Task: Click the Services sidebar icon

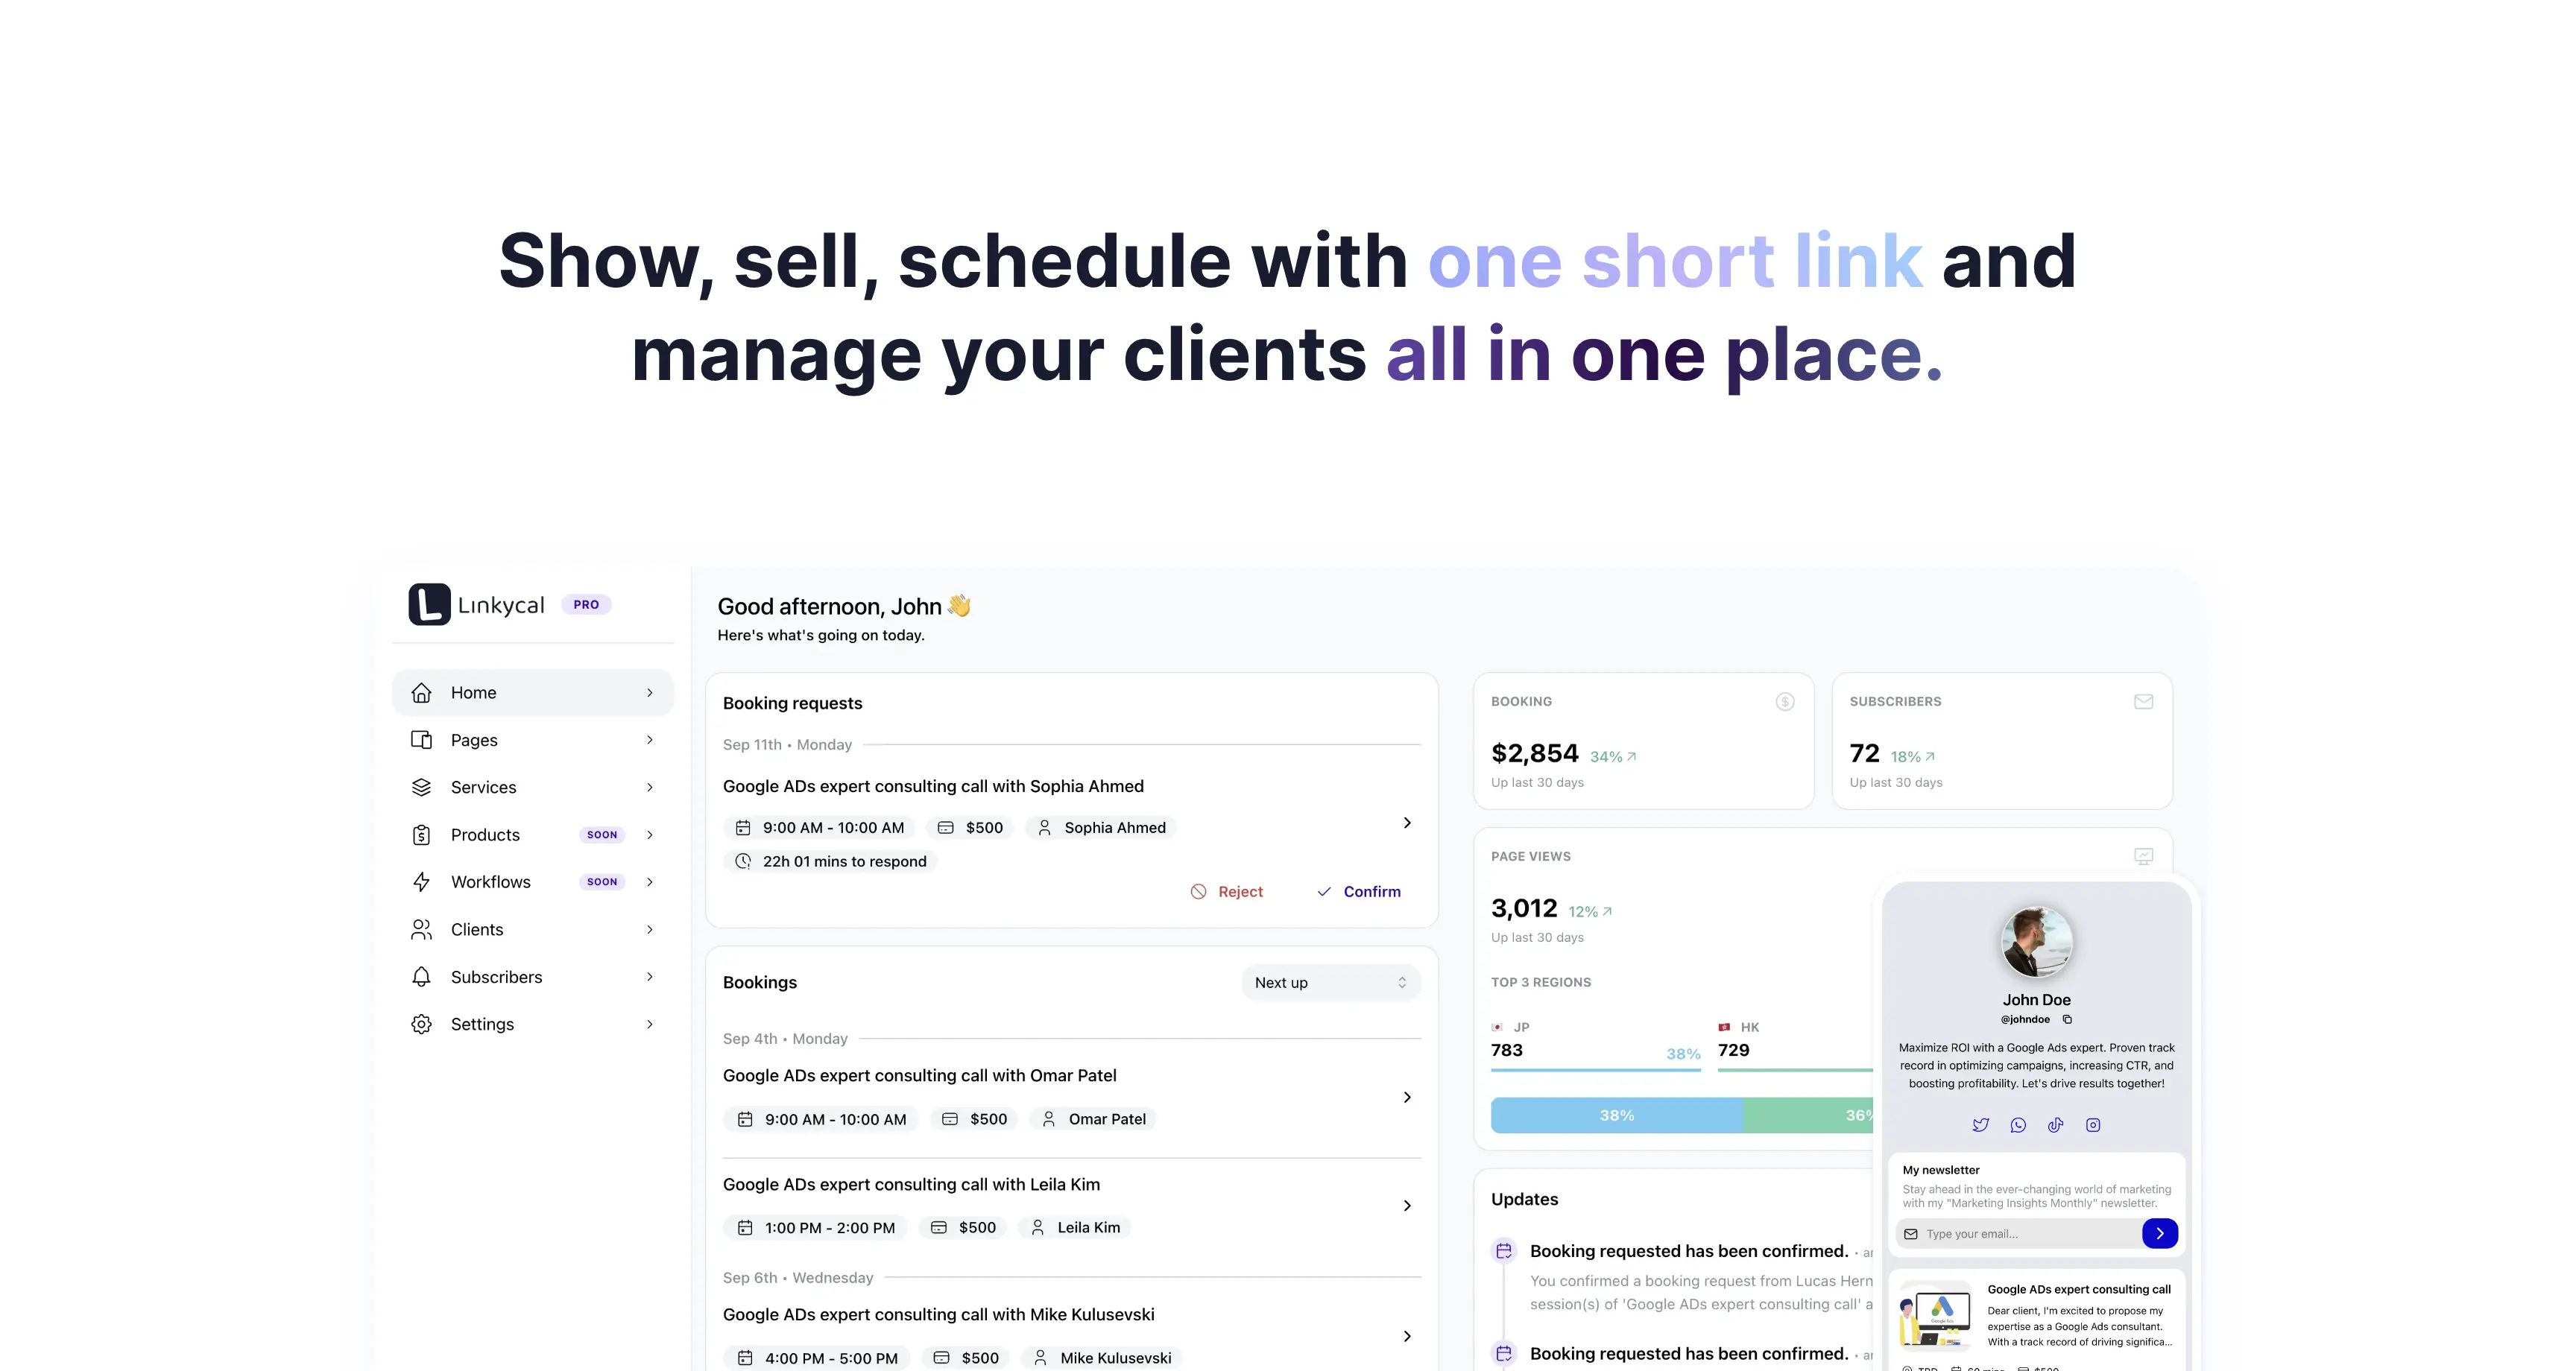Action: point(421,787)
